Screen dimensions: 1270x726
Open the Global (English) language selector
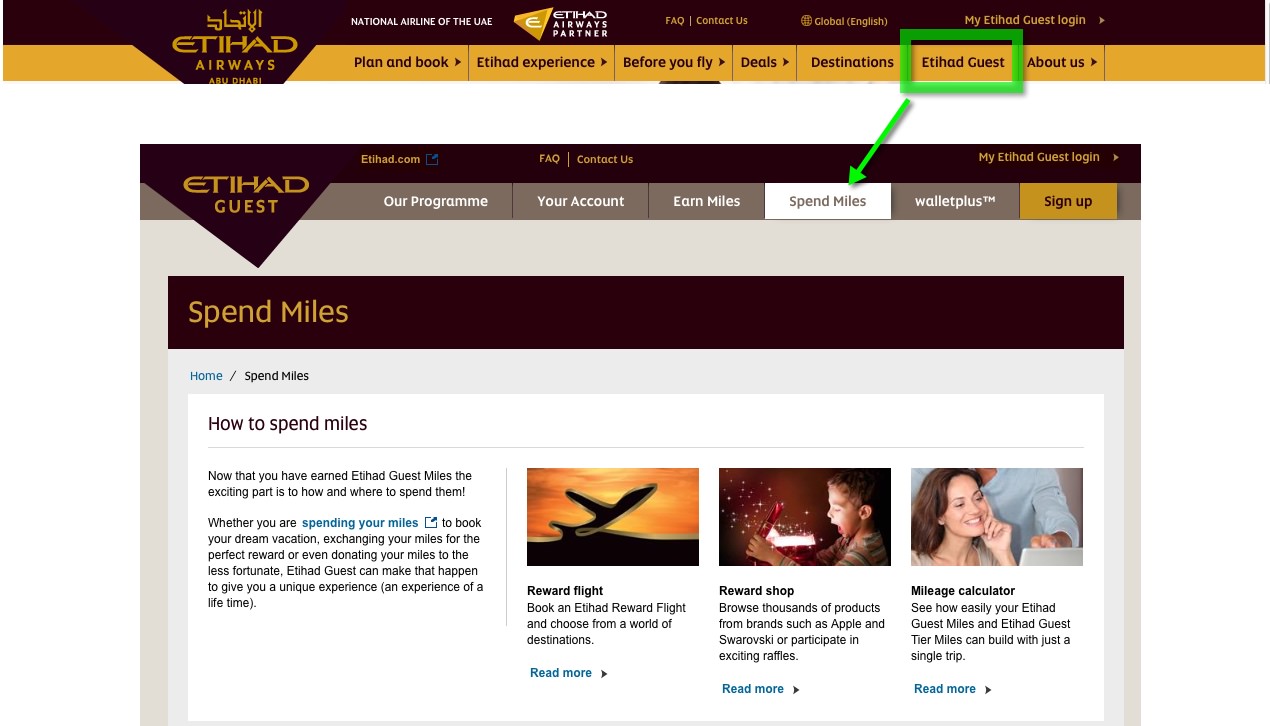[844, 21]
